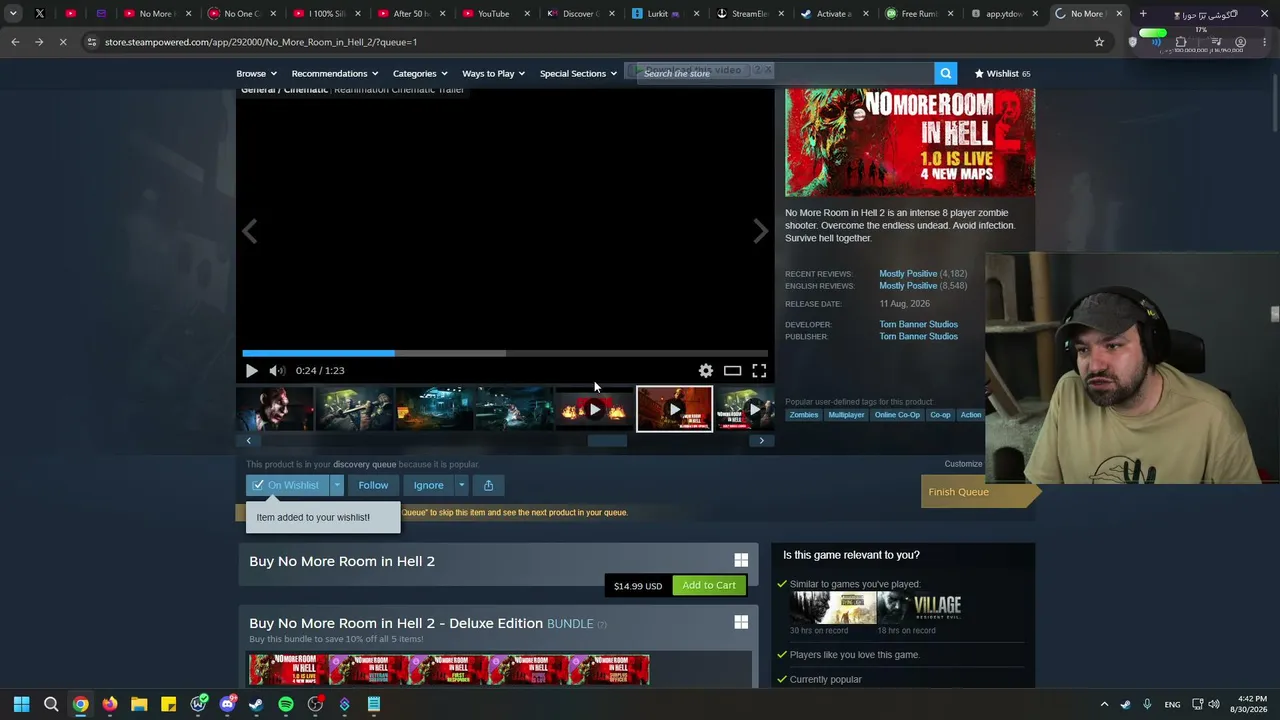View site information icon in address bar

point(91,42)
